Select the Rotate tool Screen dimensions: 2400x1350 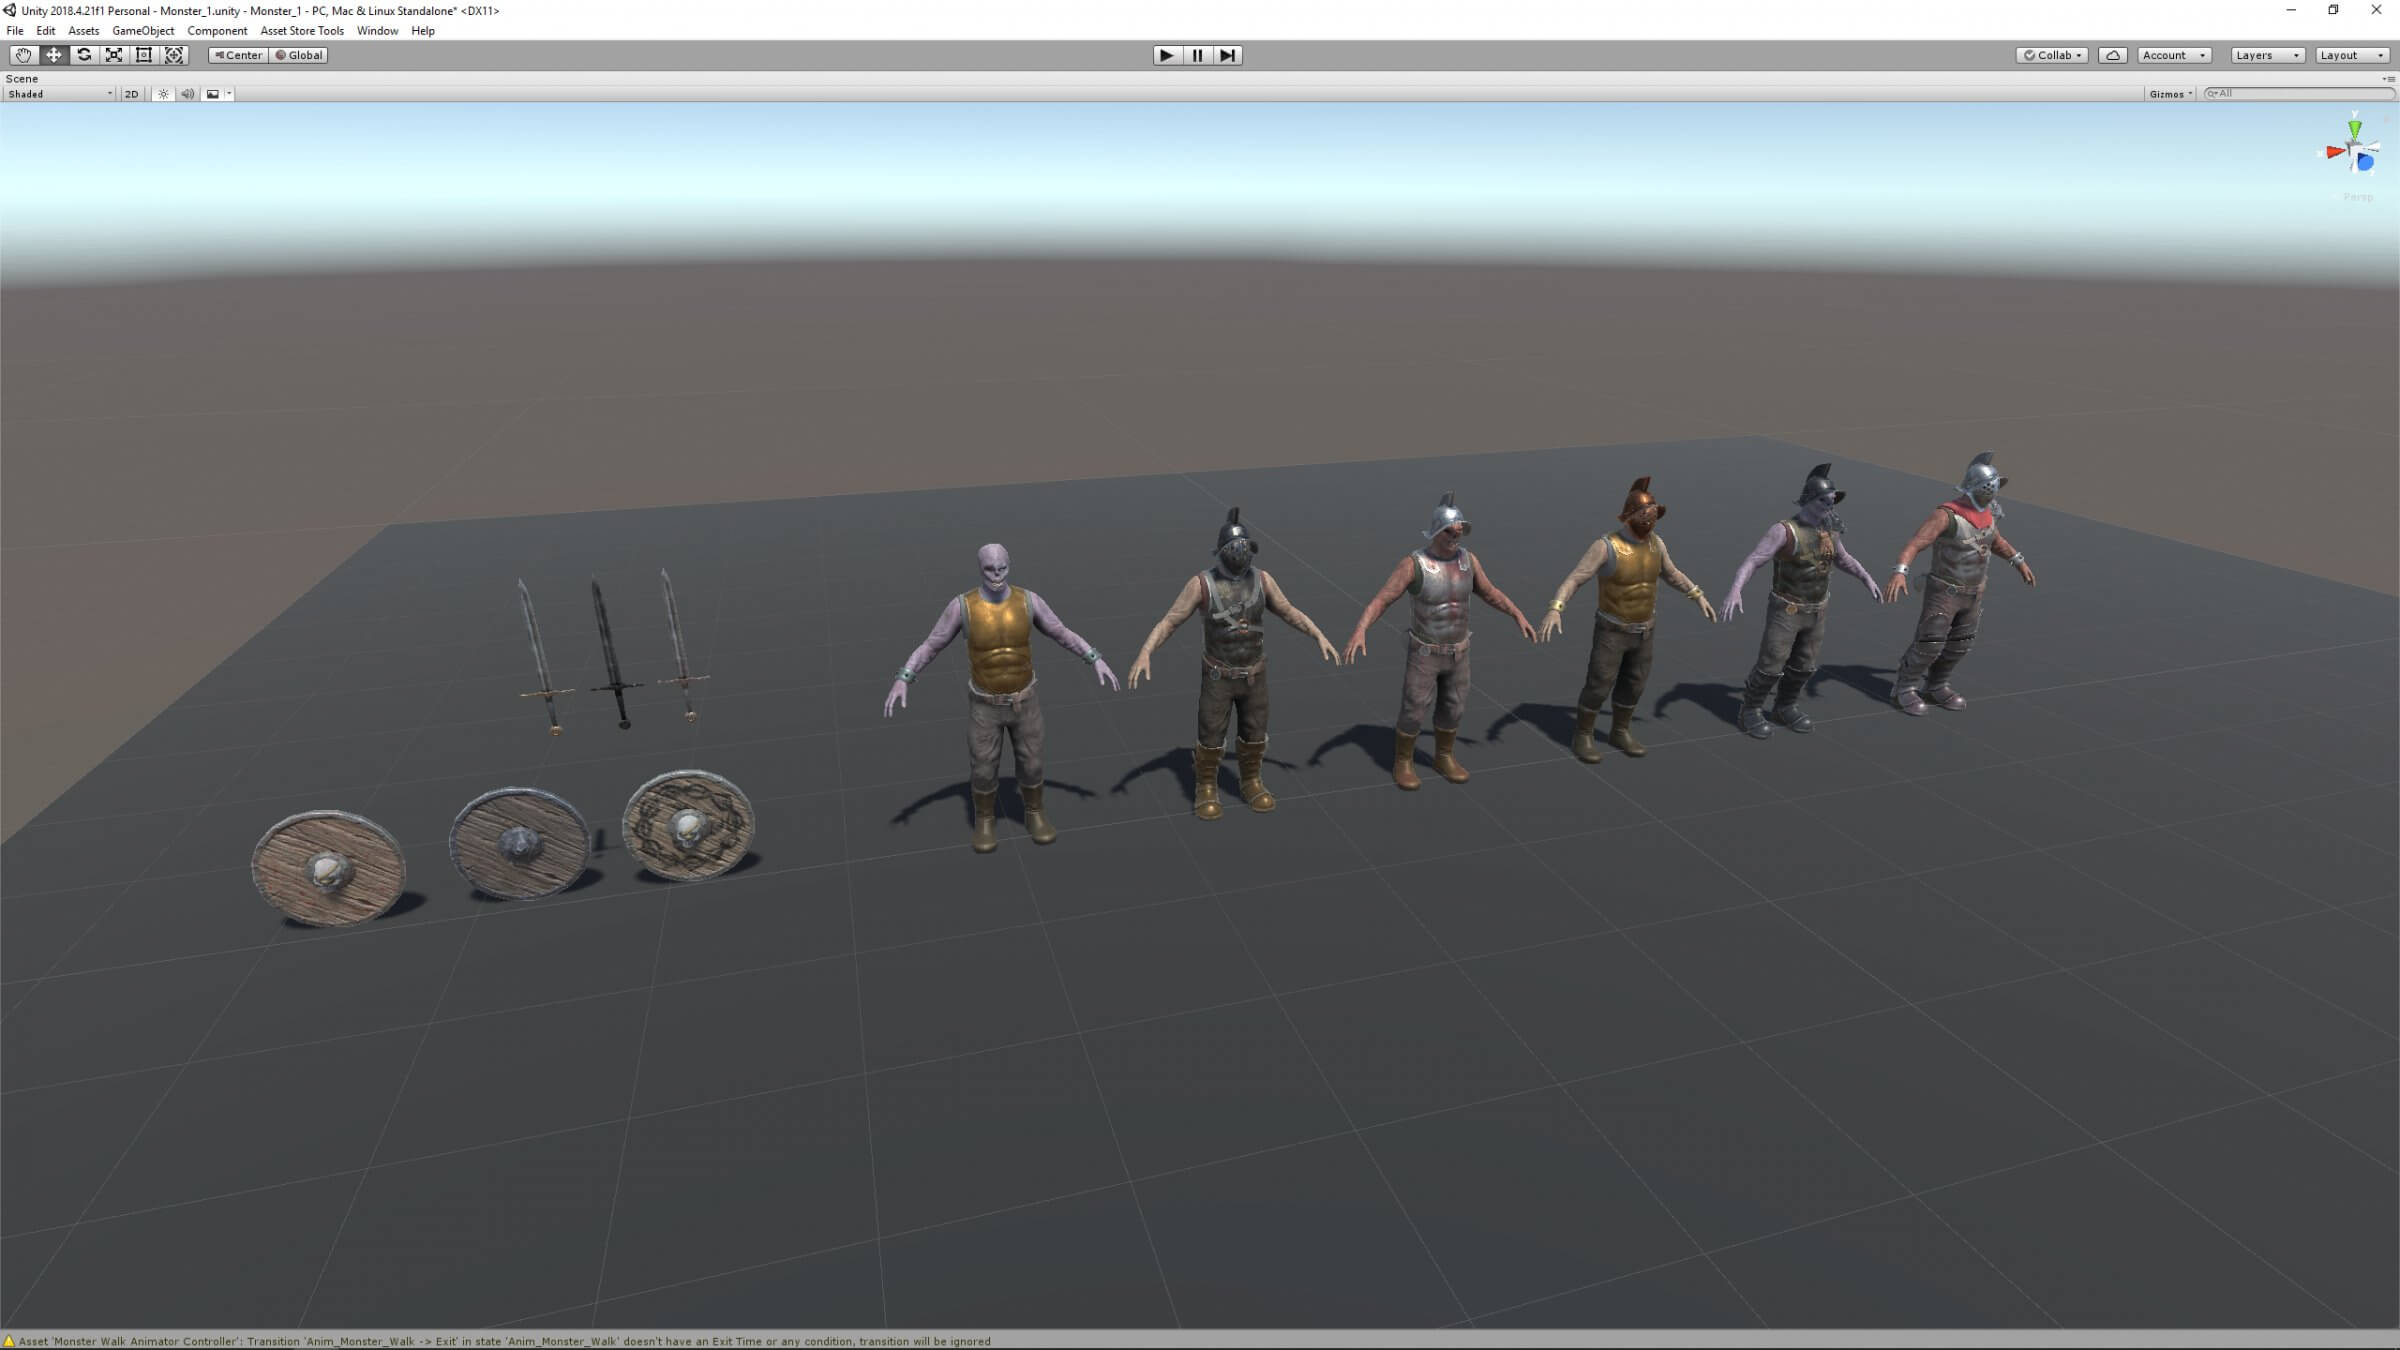pos(84,55)
